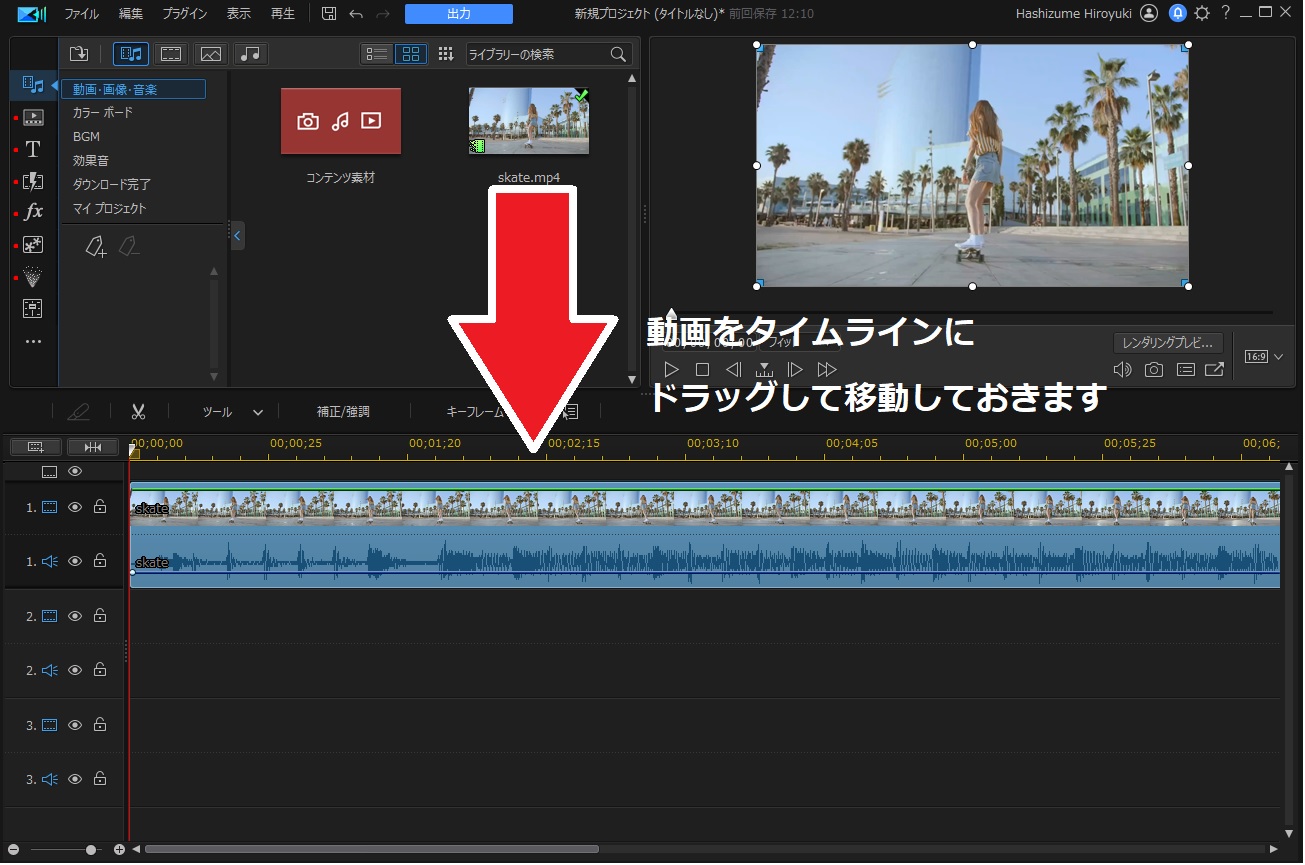Zoom in the timeline with plus button
This screenshot has height=865, width=1305.
pyautogui.click(x=119, y=850)
